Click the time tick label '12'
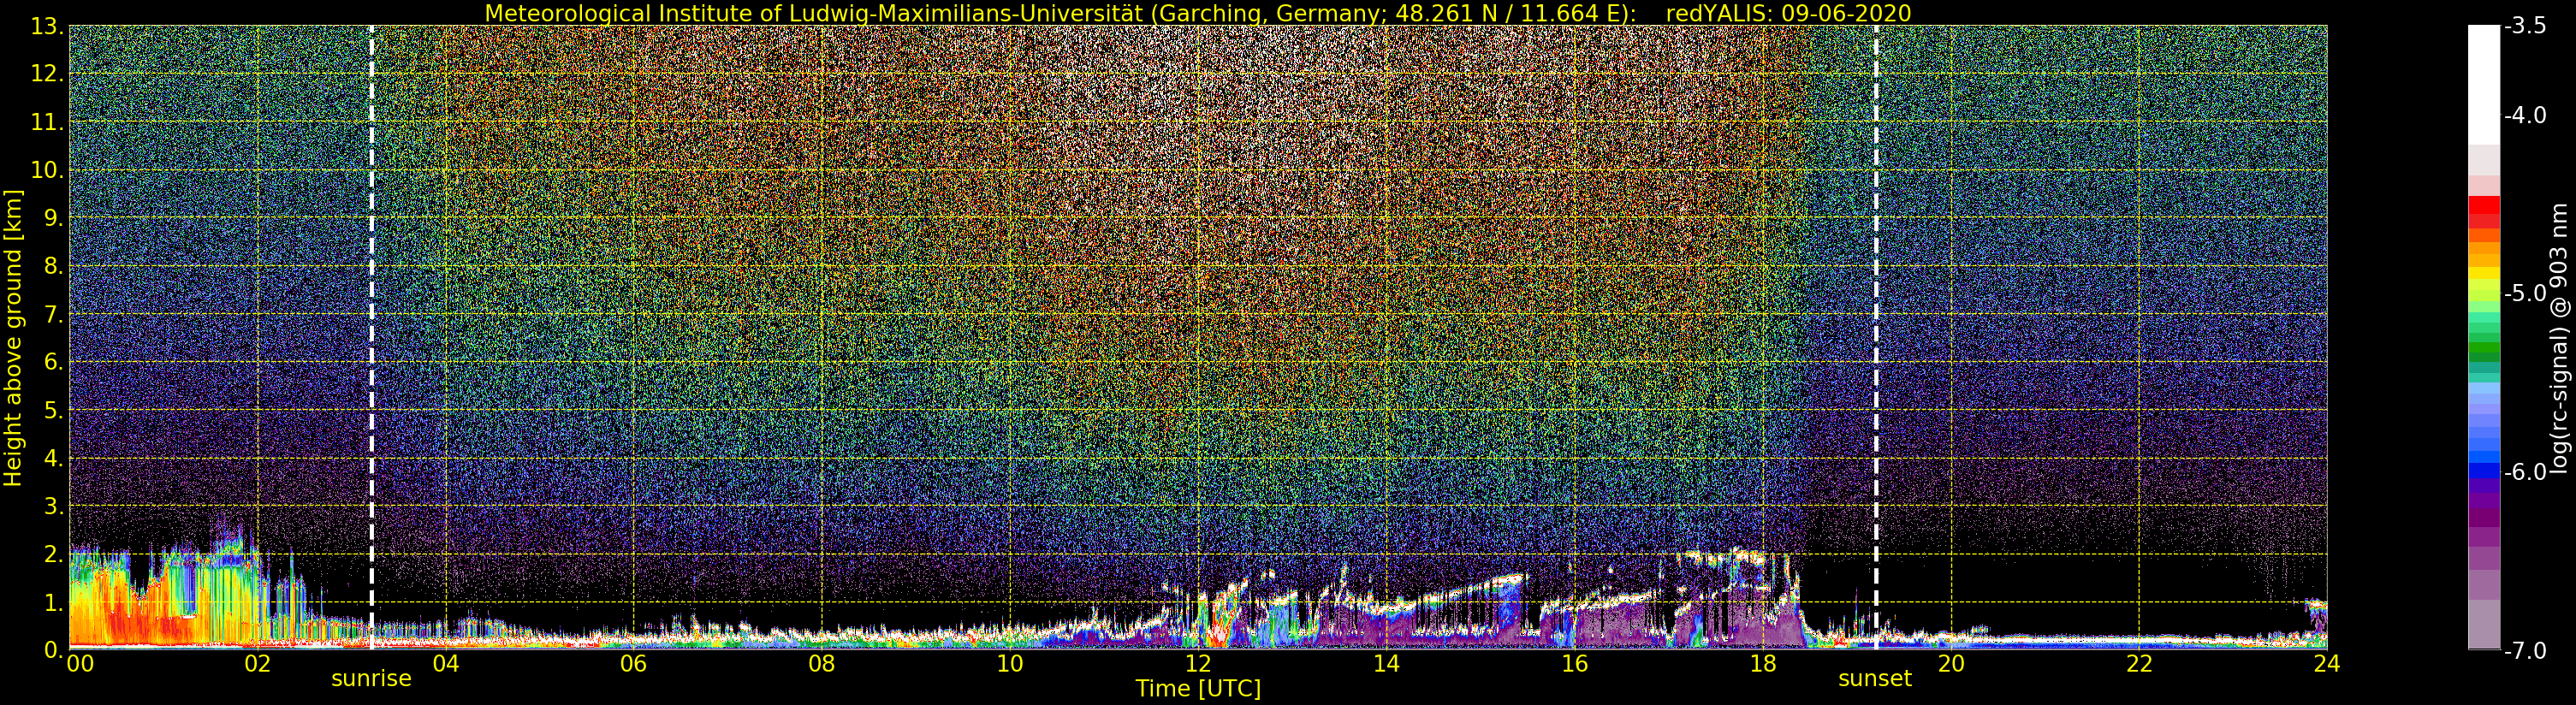The image size is (2576, 705). coord(1198,664)
